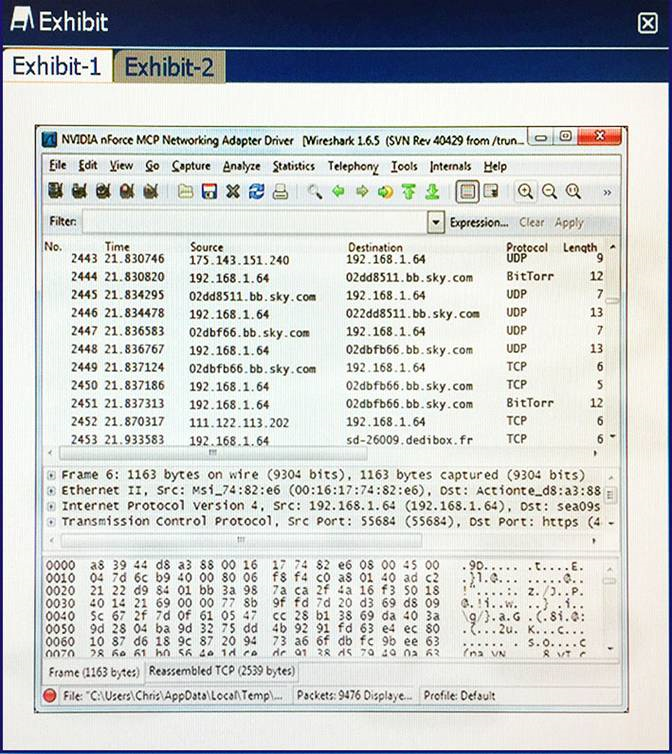672x754 pixels.
Task: Click the Reload capture file icon
Action: (x=256, y=191)
